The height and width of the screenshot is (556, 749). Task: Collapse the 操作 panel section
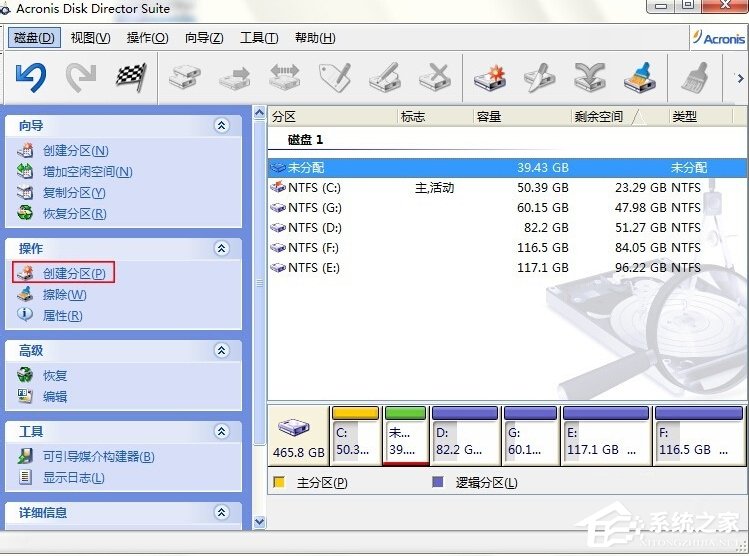point(222,248)
